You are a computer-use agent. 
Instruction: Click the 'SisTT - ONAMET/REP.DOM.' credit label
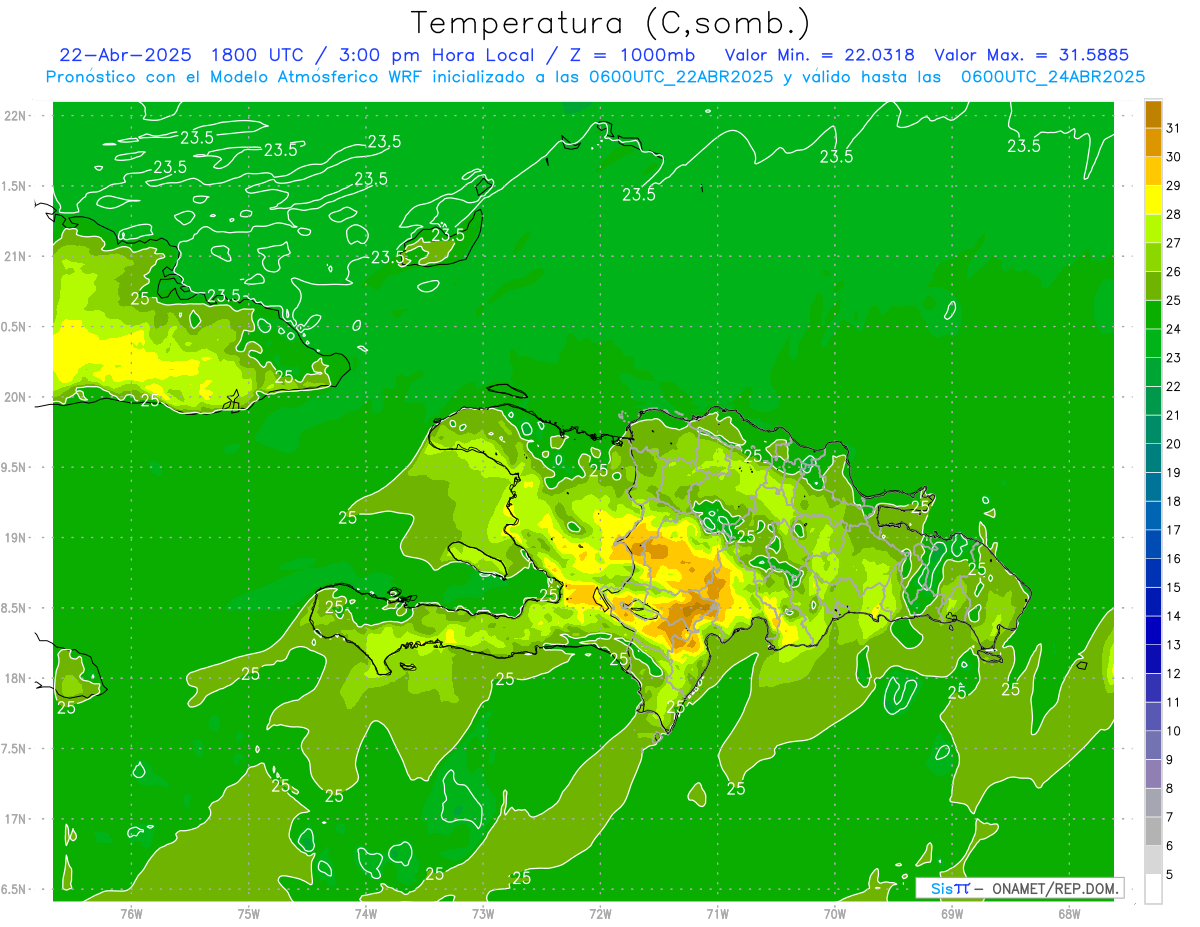[1020, 888]
